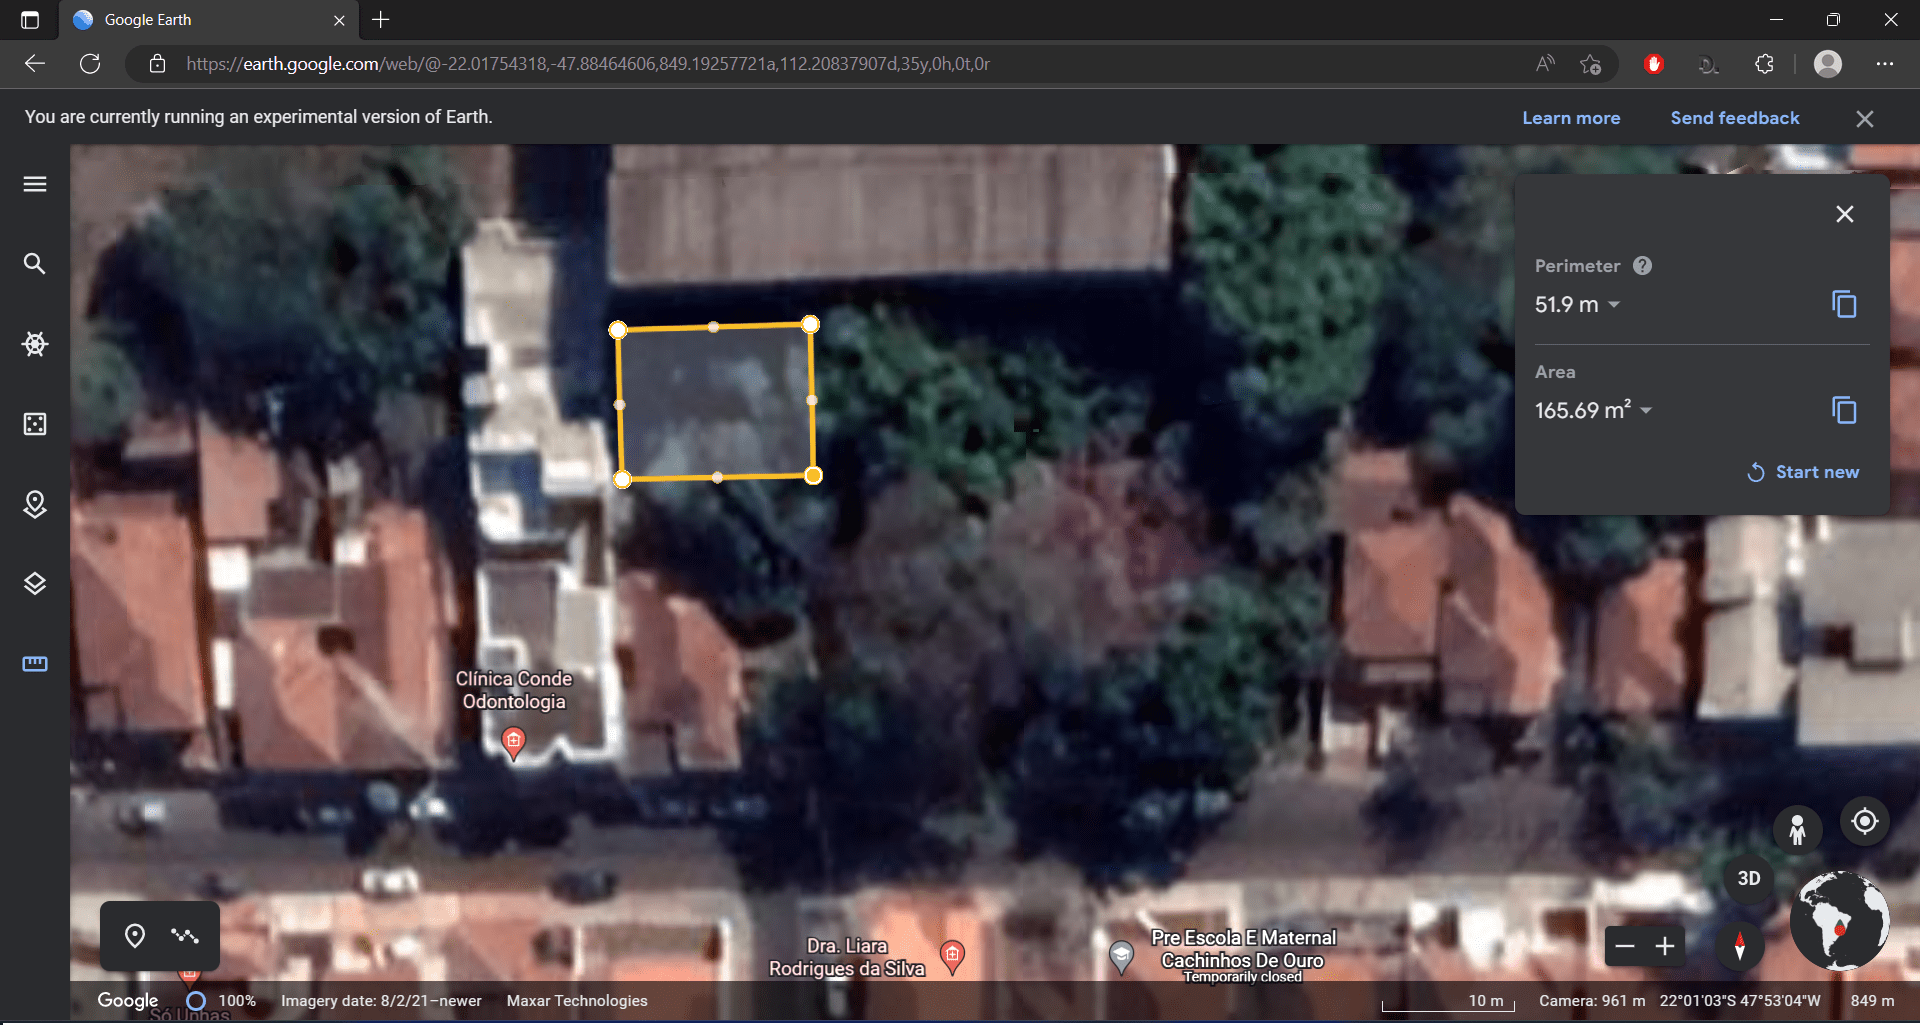Dismiss the experimental version banner

[1865, 119]
